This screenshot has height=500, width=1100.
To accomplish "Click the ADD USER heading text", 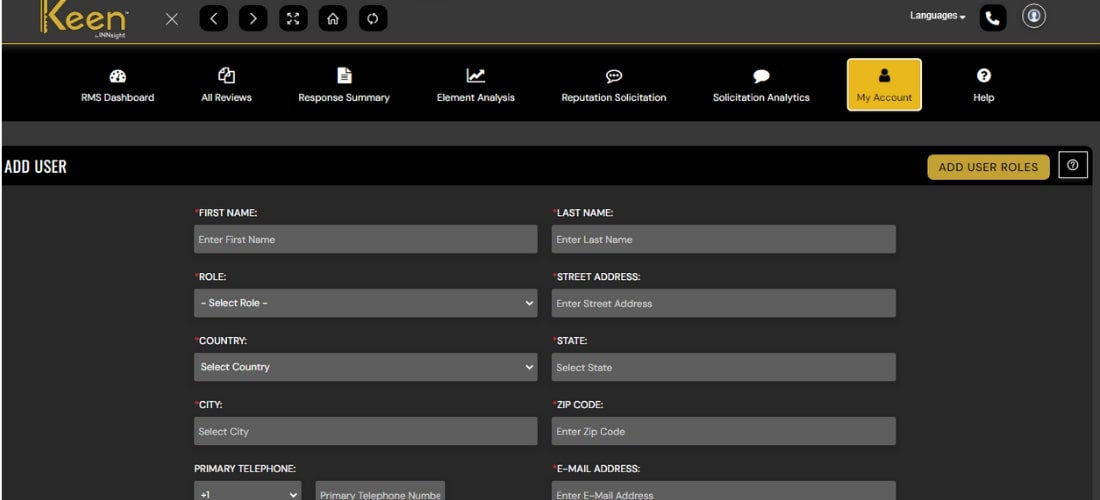I will 35,167.
